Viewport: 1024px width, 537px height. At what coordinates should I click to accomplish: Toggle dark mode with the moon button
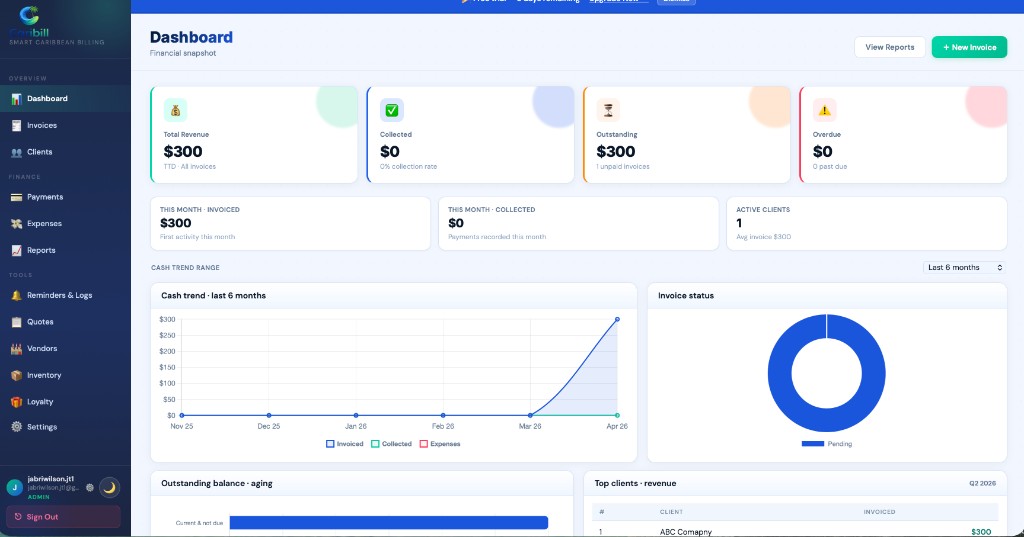[x=110, y=487]
